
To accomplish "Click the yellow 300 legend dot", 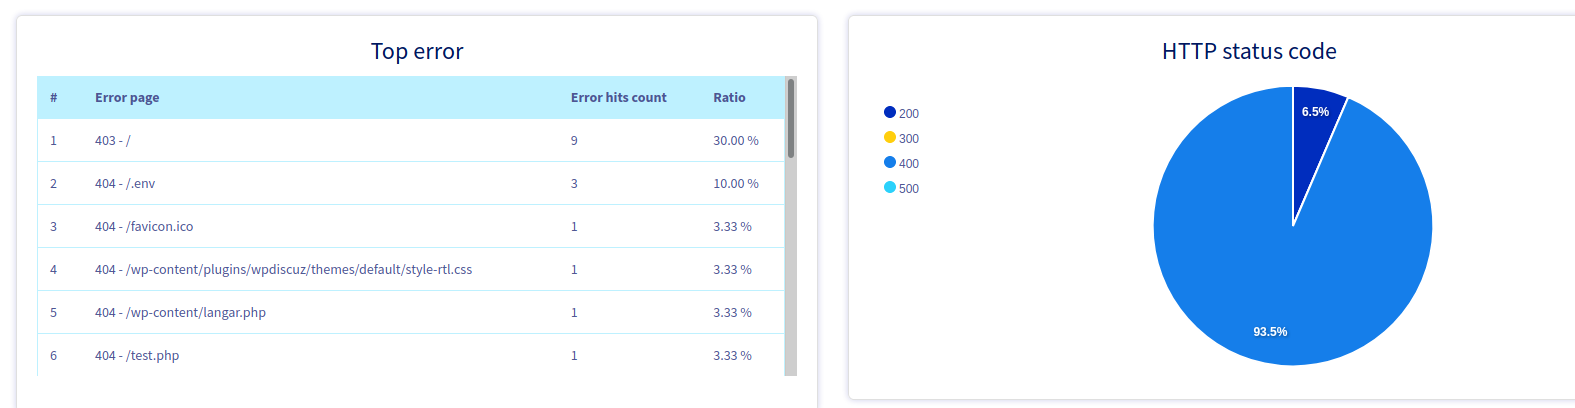I will click(890, 137).
